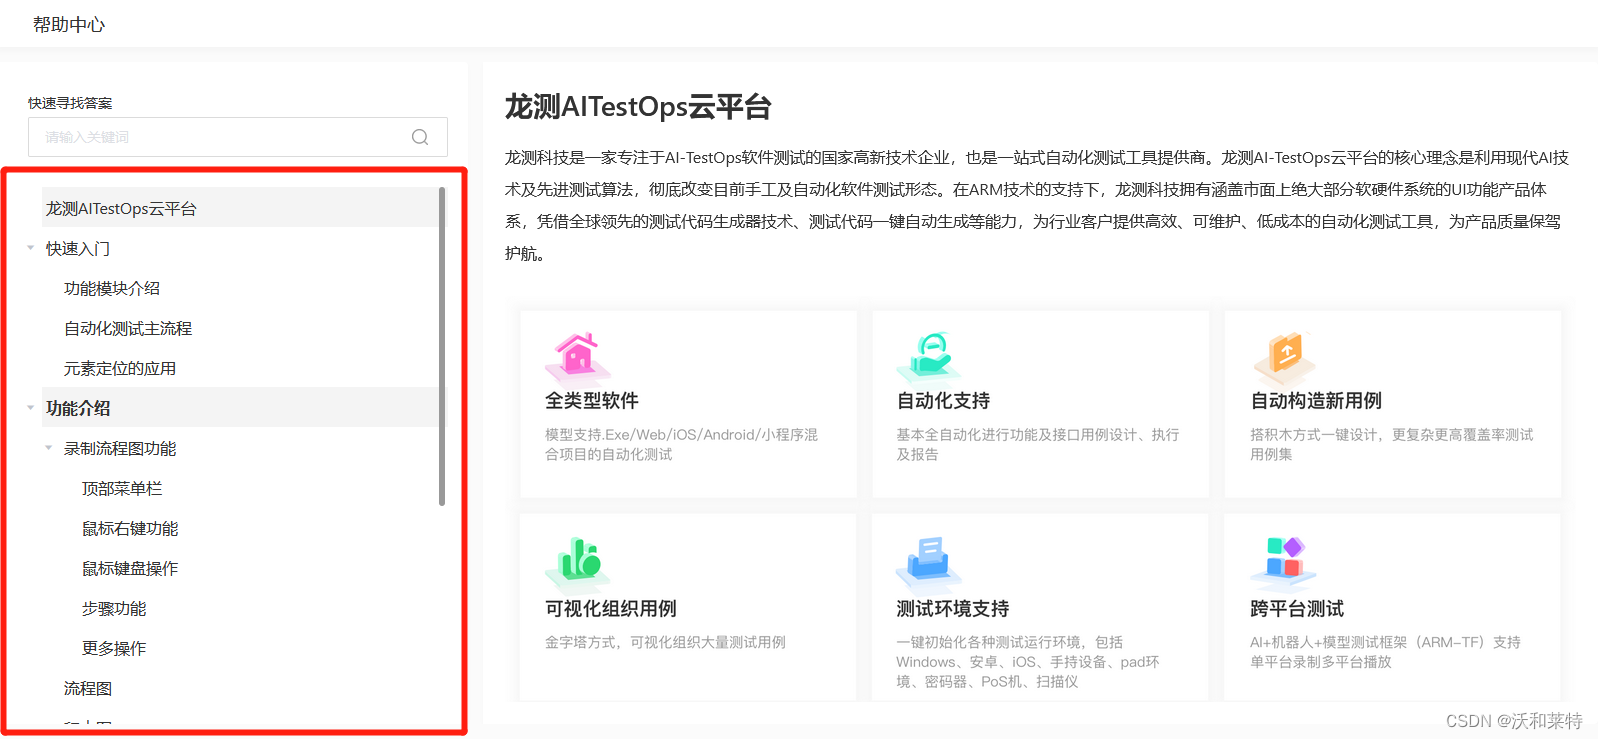Viewport: 1598px width, 739px height.
Task: Click the 自动构造新用例 card title
Action: (1316, 400)
